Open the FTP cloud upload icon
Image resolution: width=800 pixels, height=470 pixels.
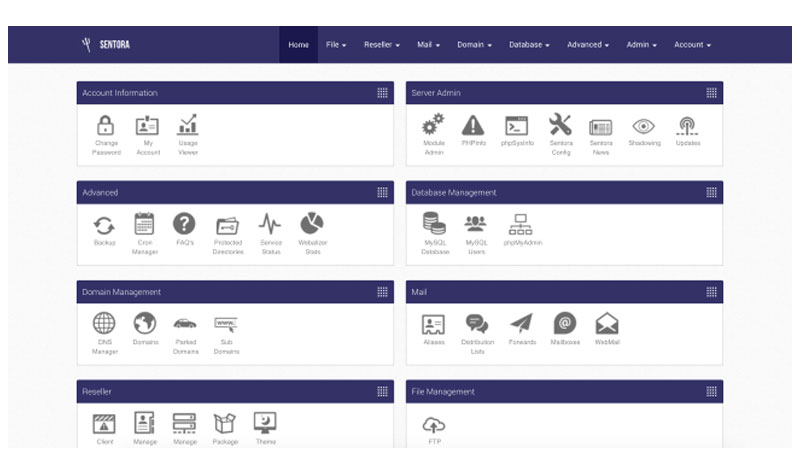[434, 424]
